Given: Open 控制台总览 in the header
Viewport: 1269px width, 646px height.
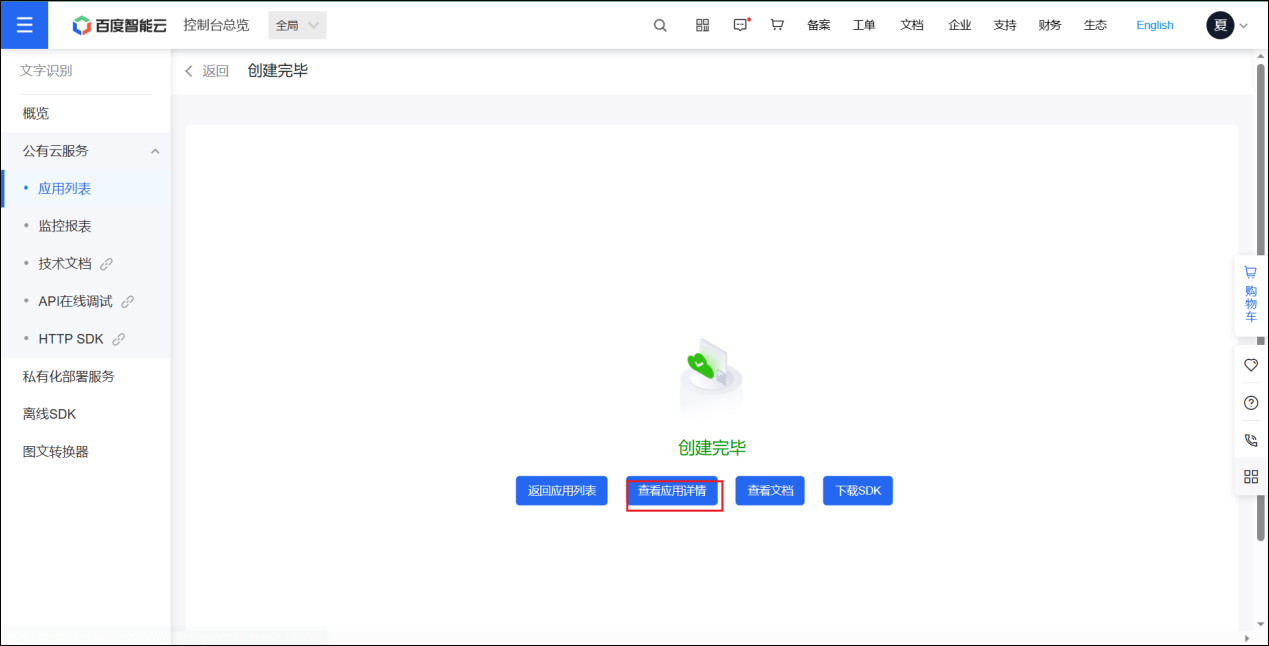Looking at the screenshot, I should [x=216, y=26].
